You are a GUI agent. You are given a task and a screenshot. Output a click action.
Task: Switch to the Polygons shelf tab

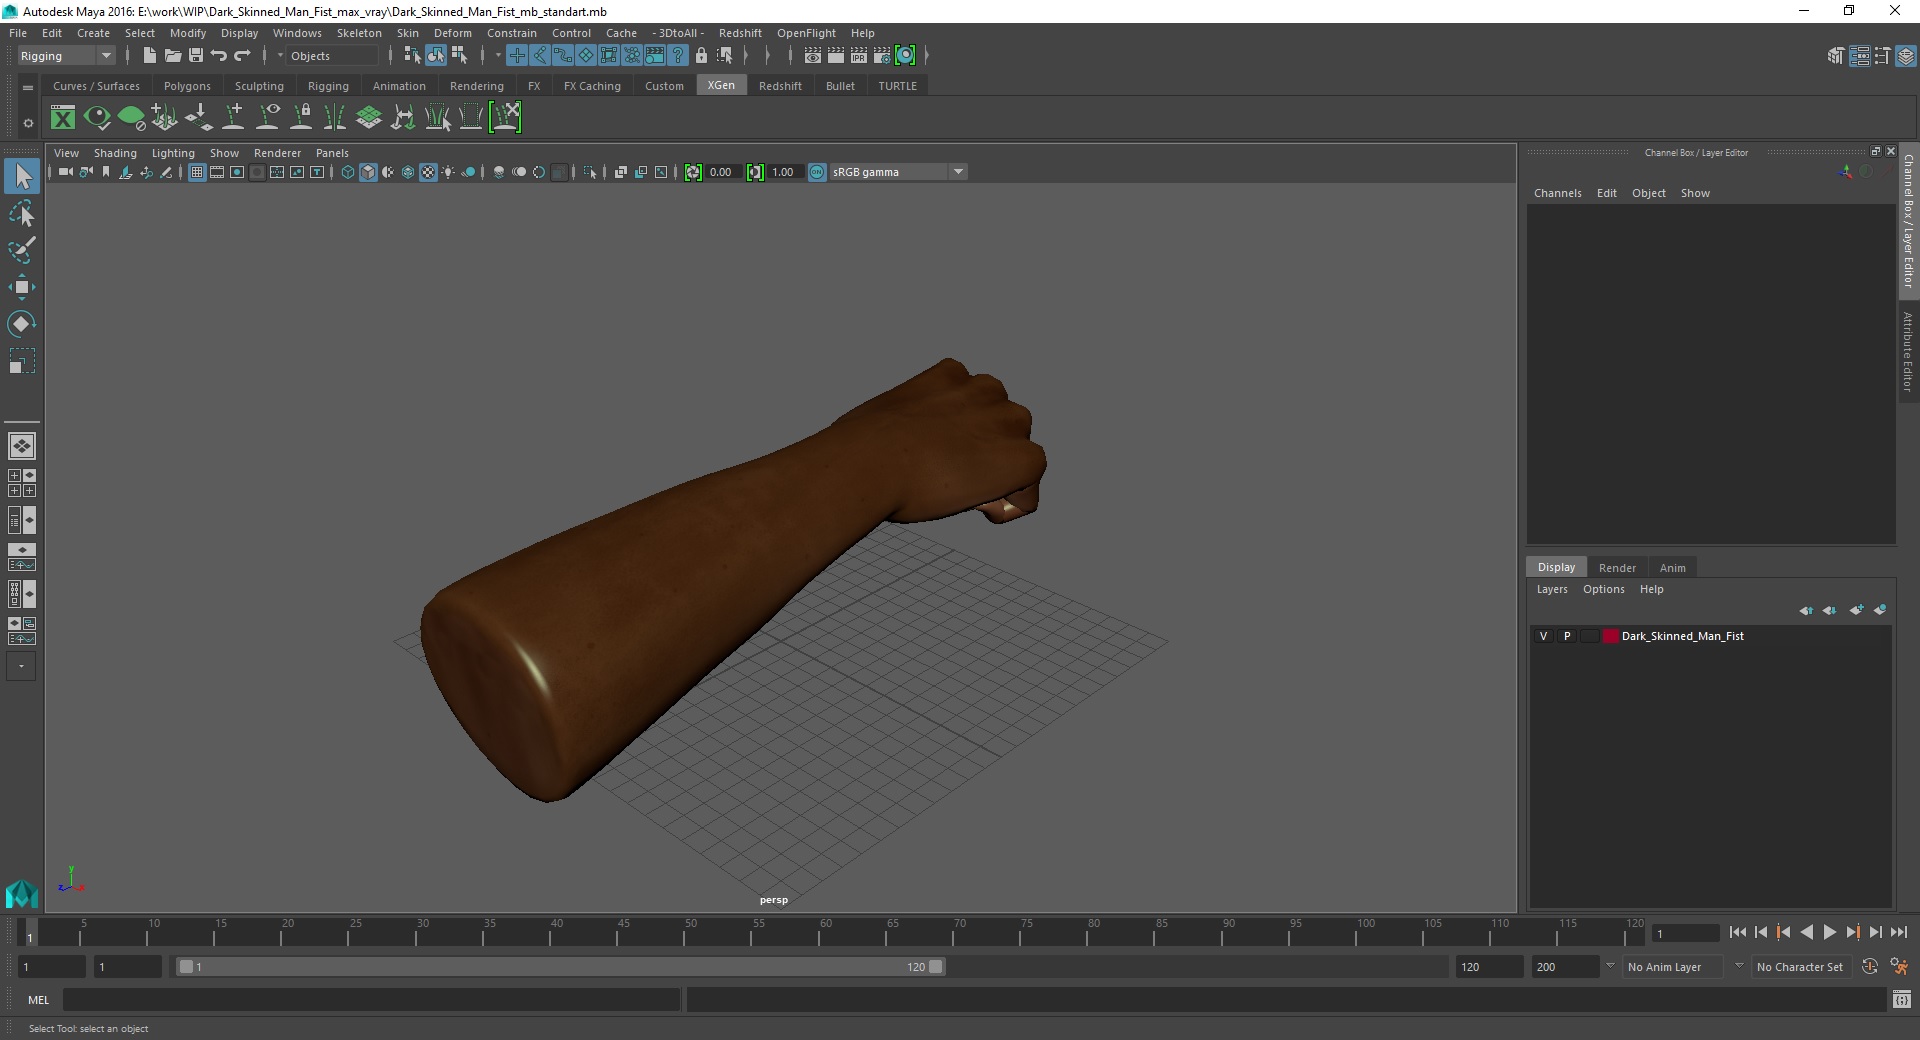[x=187, y=86]
